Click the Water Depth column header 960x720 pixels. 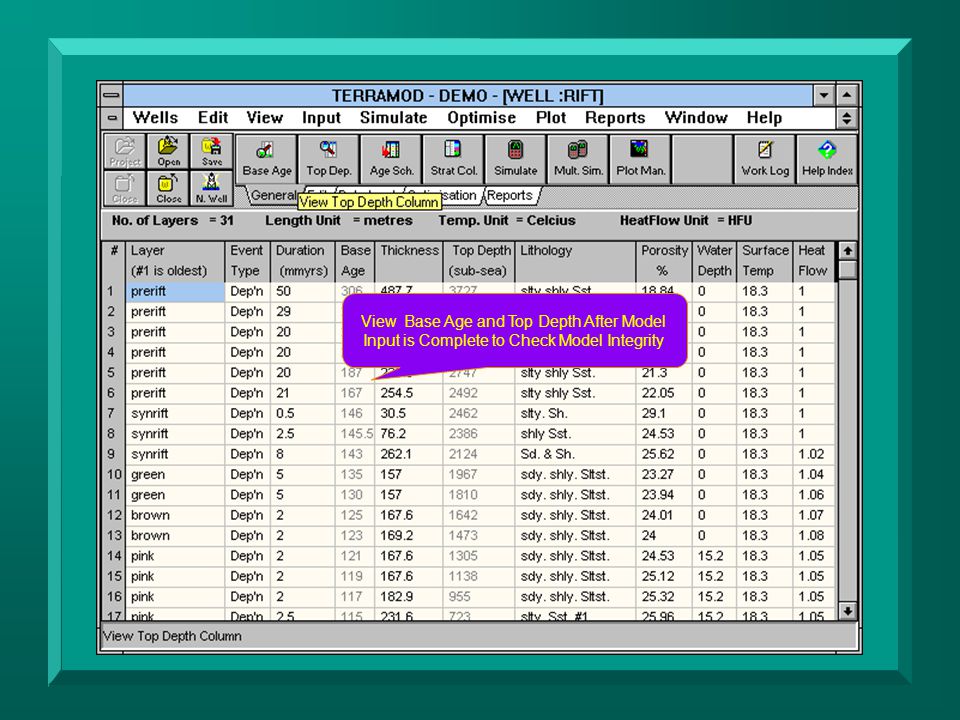tap(714, 261)
